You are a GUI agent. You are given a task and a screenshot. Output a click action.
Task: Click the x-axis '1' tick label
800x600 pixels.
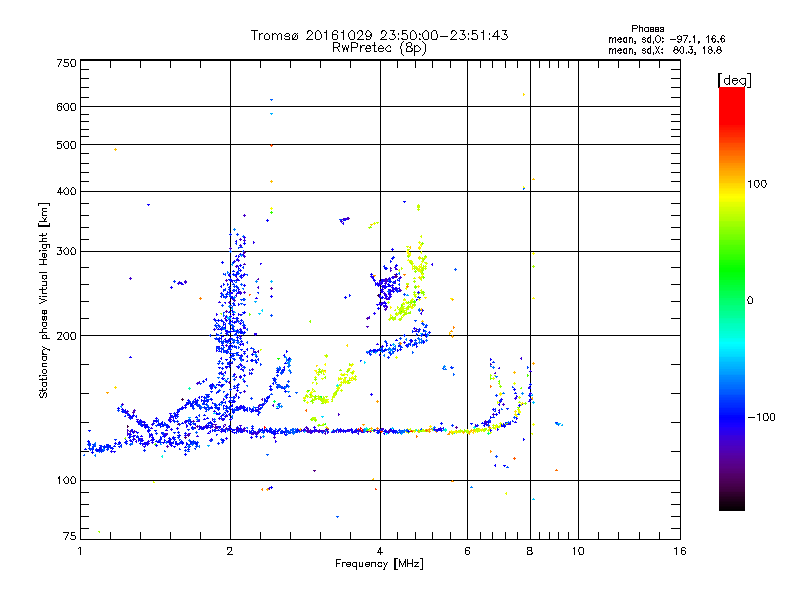[x=80, y=551]
